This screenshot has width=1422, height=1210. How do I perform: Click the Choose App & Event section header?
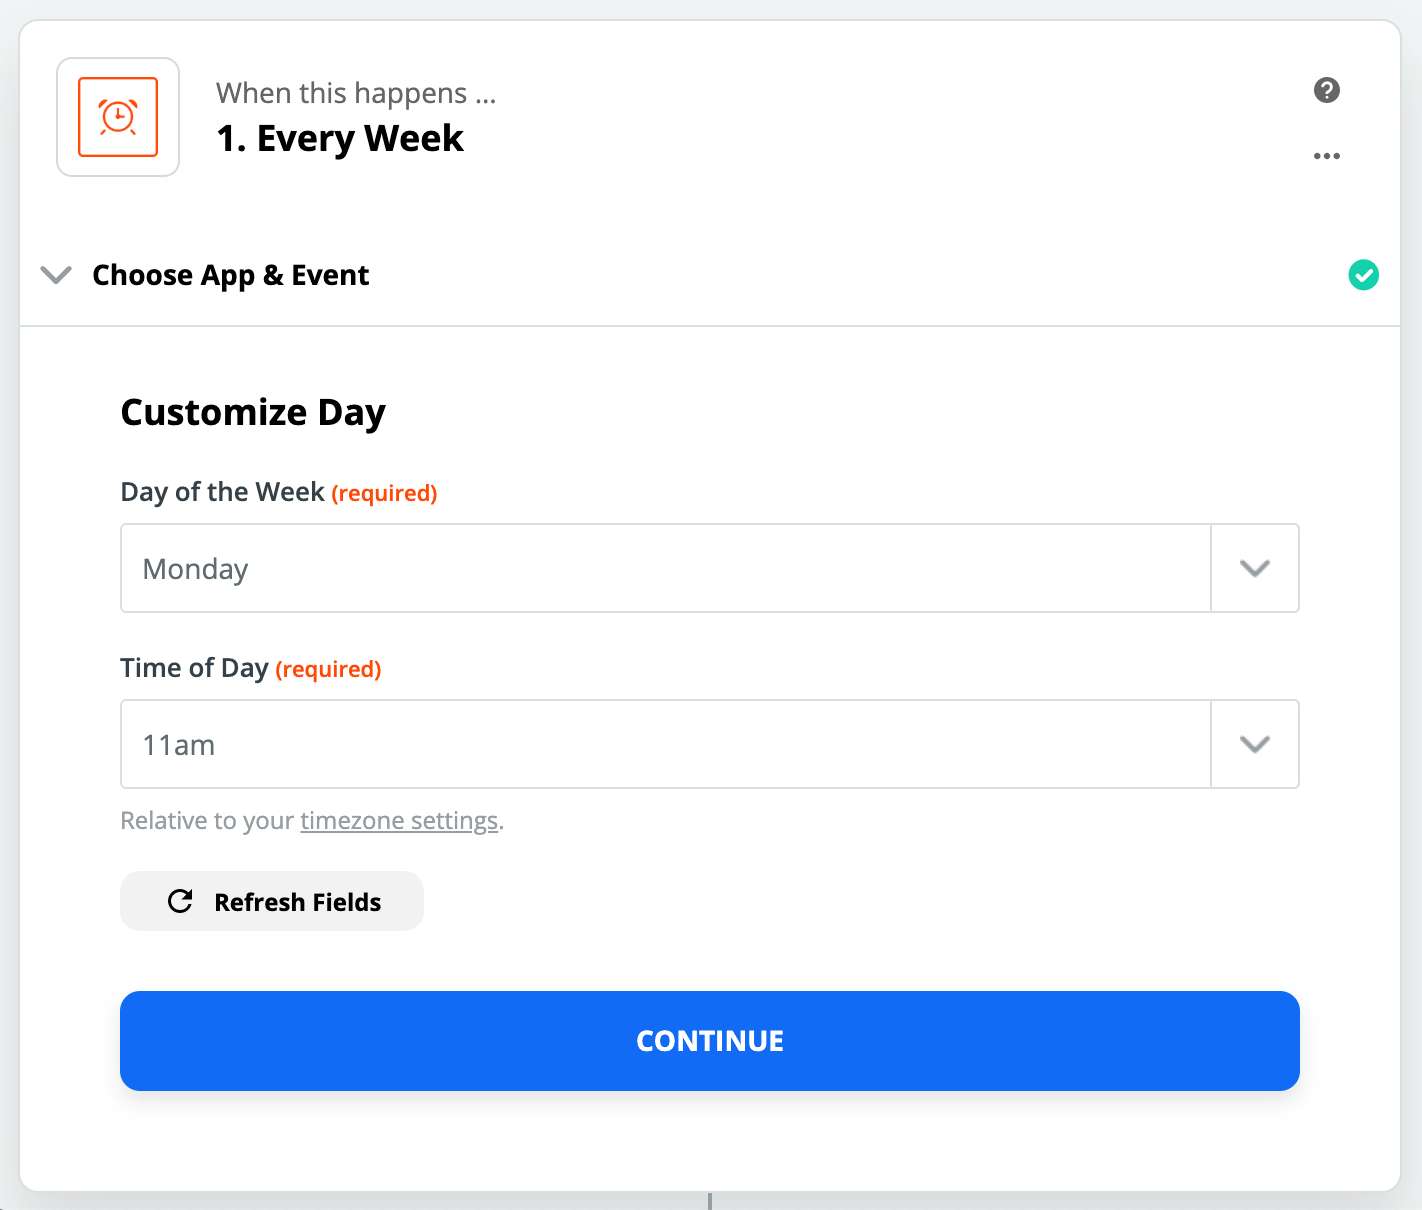(x=230, y=275)
